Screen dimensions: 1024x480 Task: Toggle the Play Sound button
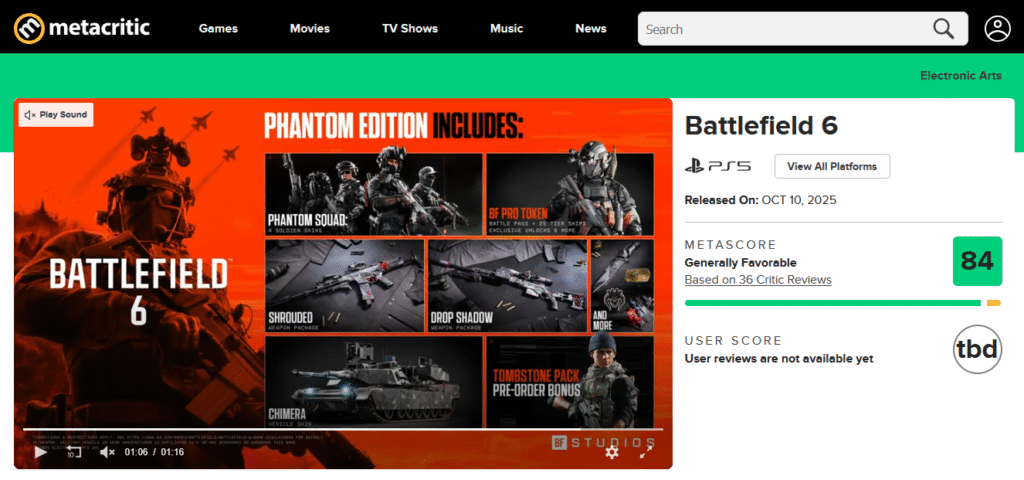(56, 115)
